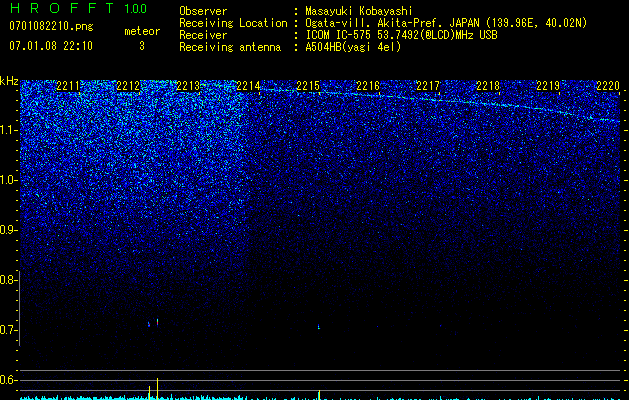629x400 pixels.
Task: Click the 1.1 kHz axis label
Action: 8,130
